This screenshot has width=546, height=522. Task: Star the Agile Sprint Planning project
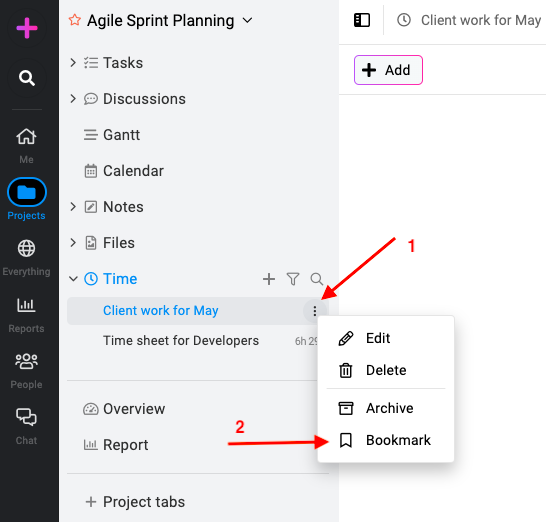[75, 20]
